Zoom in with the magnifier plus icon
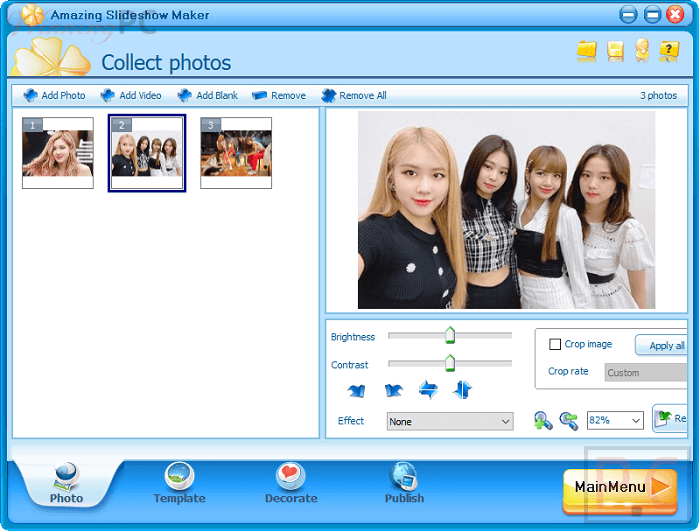This screenshot has height=532, width=700. click(542, 420)
